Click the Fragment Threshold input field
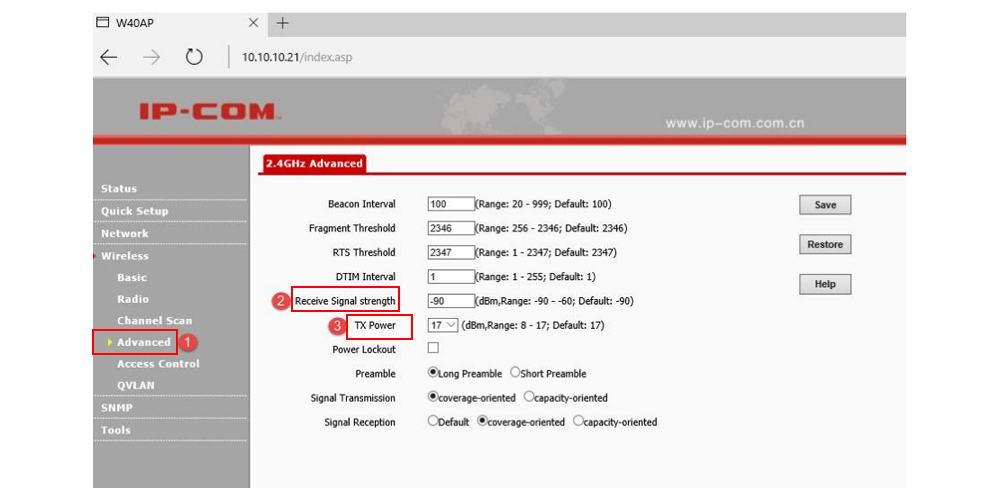Image resolution: width=1000 pixels, height=500 pixels. click(451, 228)
